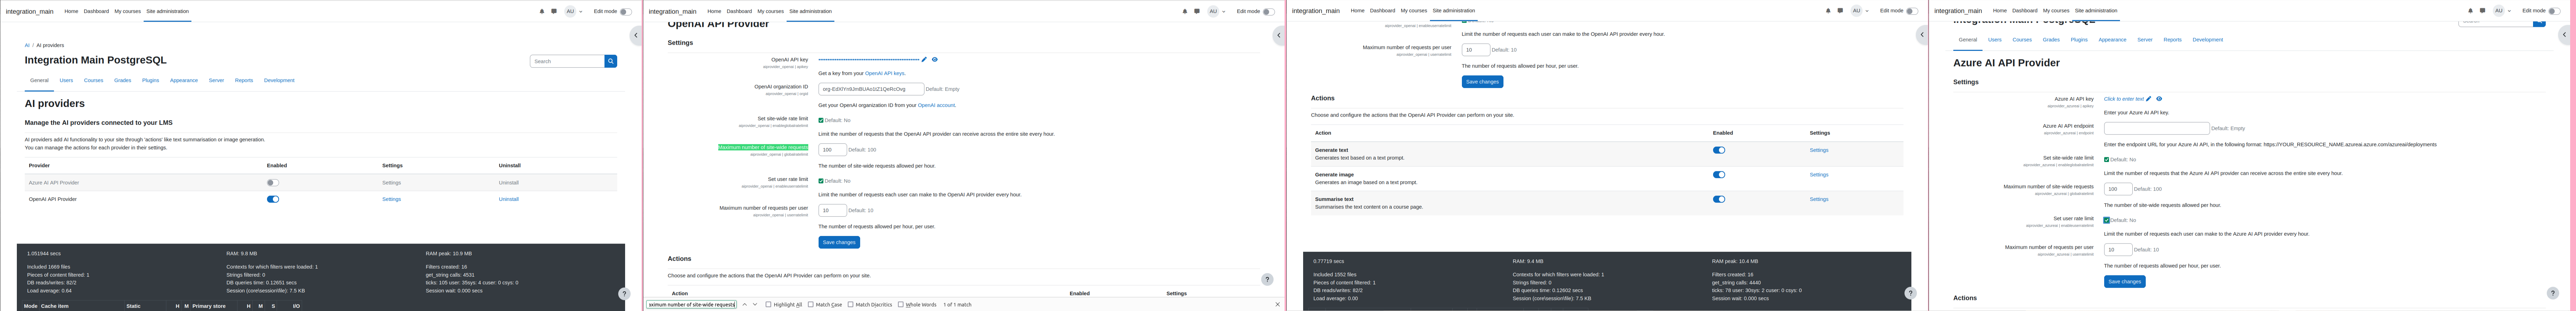The height and width of the screenshot is (311, 2576).
Task: Click Uninstall link for OpenAI API Provider
Action: click(x=509, y=199)
